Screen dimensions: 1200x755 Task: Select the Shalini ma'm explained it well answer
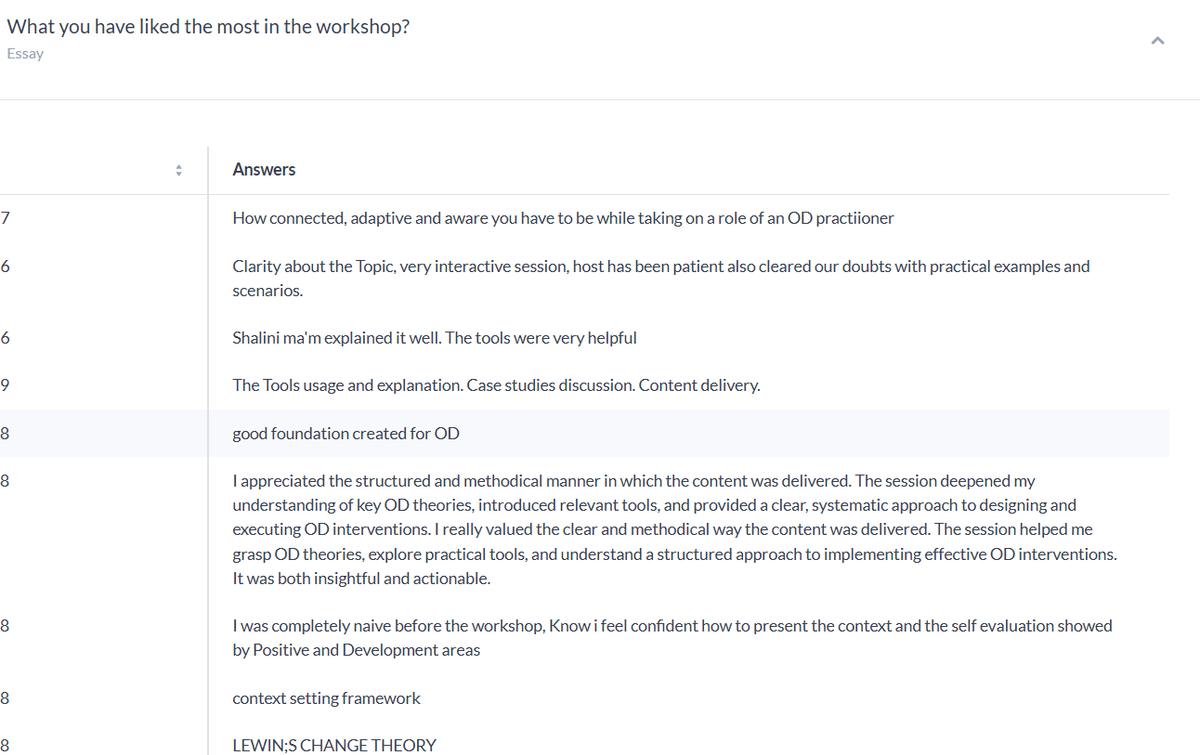[434, 338]
